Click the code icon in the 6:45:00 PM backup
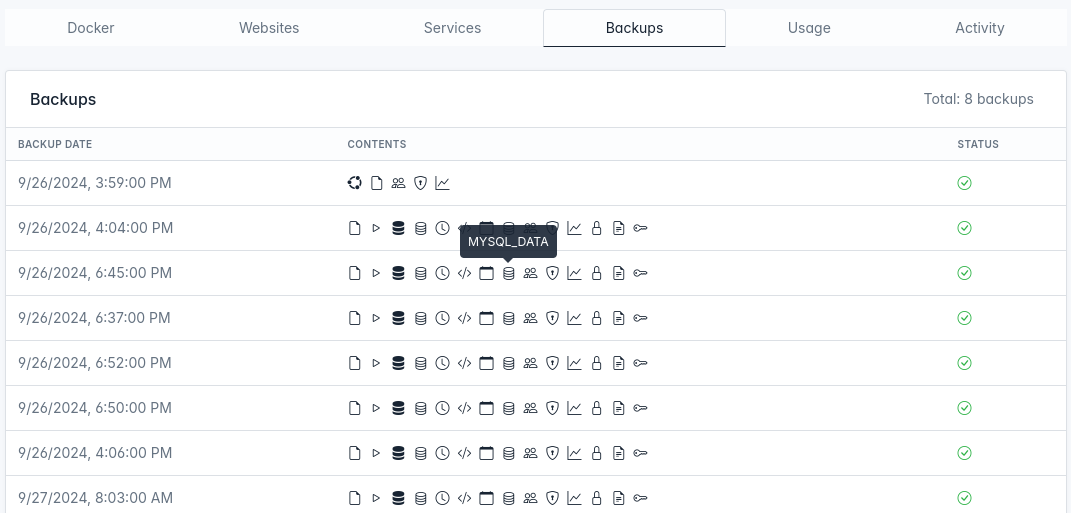This screenshot has height=513, width=1071. (464, 273)
